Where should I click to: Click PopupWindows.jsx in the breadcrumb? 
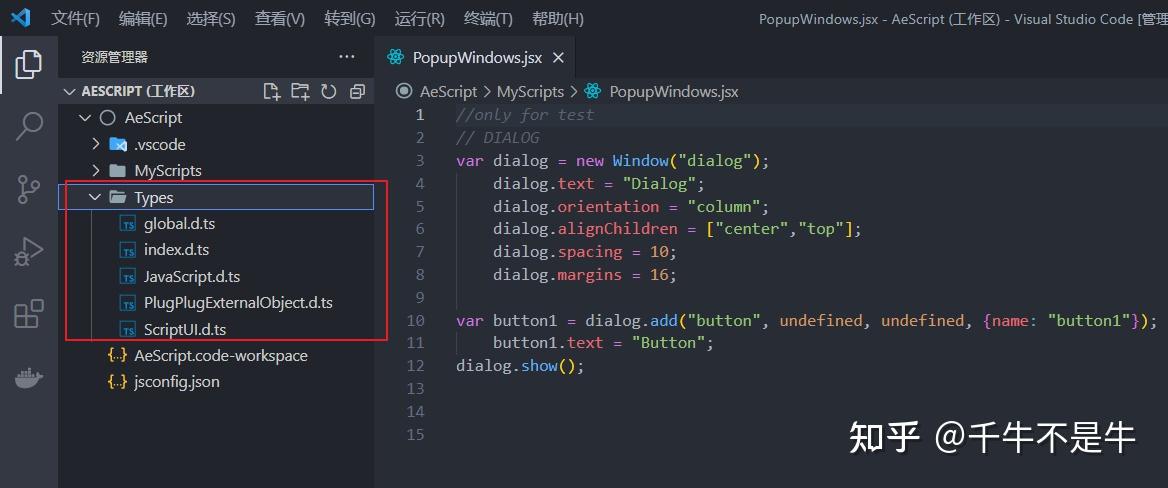(674, 92)
